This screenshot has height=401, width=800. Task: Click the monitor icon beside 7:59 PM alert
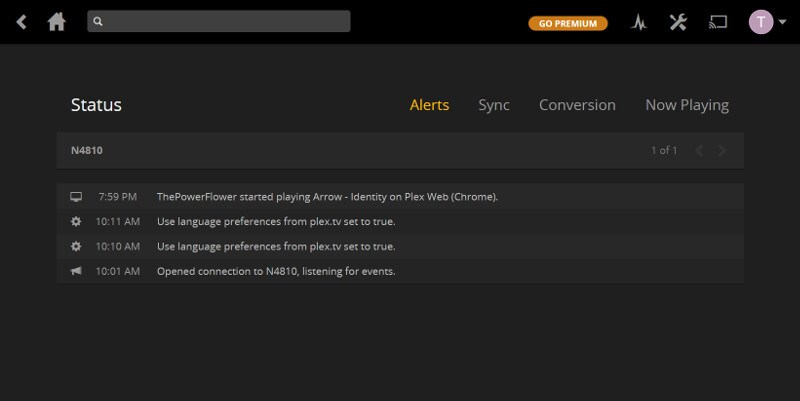(76, 196)
